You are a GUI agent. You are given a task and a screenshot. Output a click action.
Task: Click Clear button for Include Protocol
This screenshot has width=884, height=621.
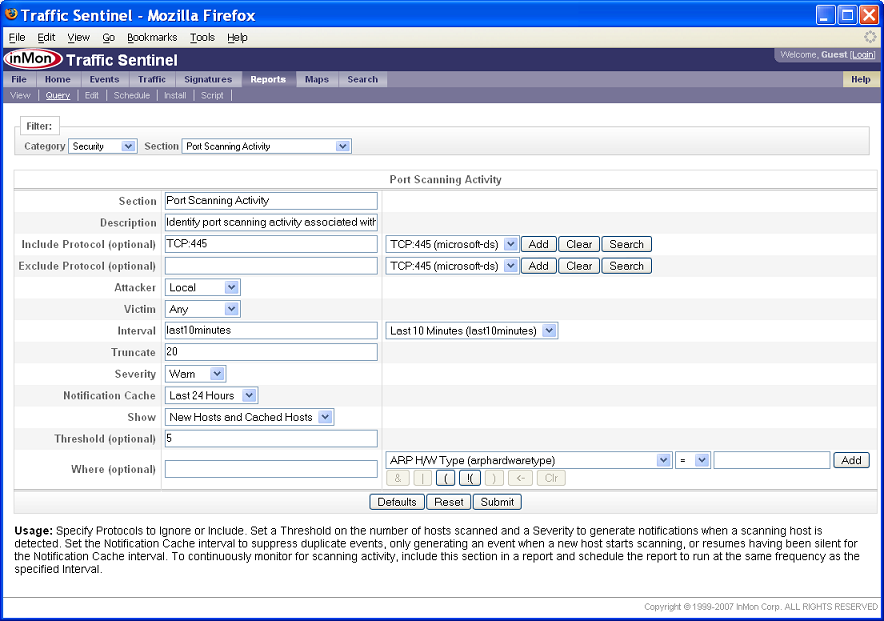coord(579,245)
